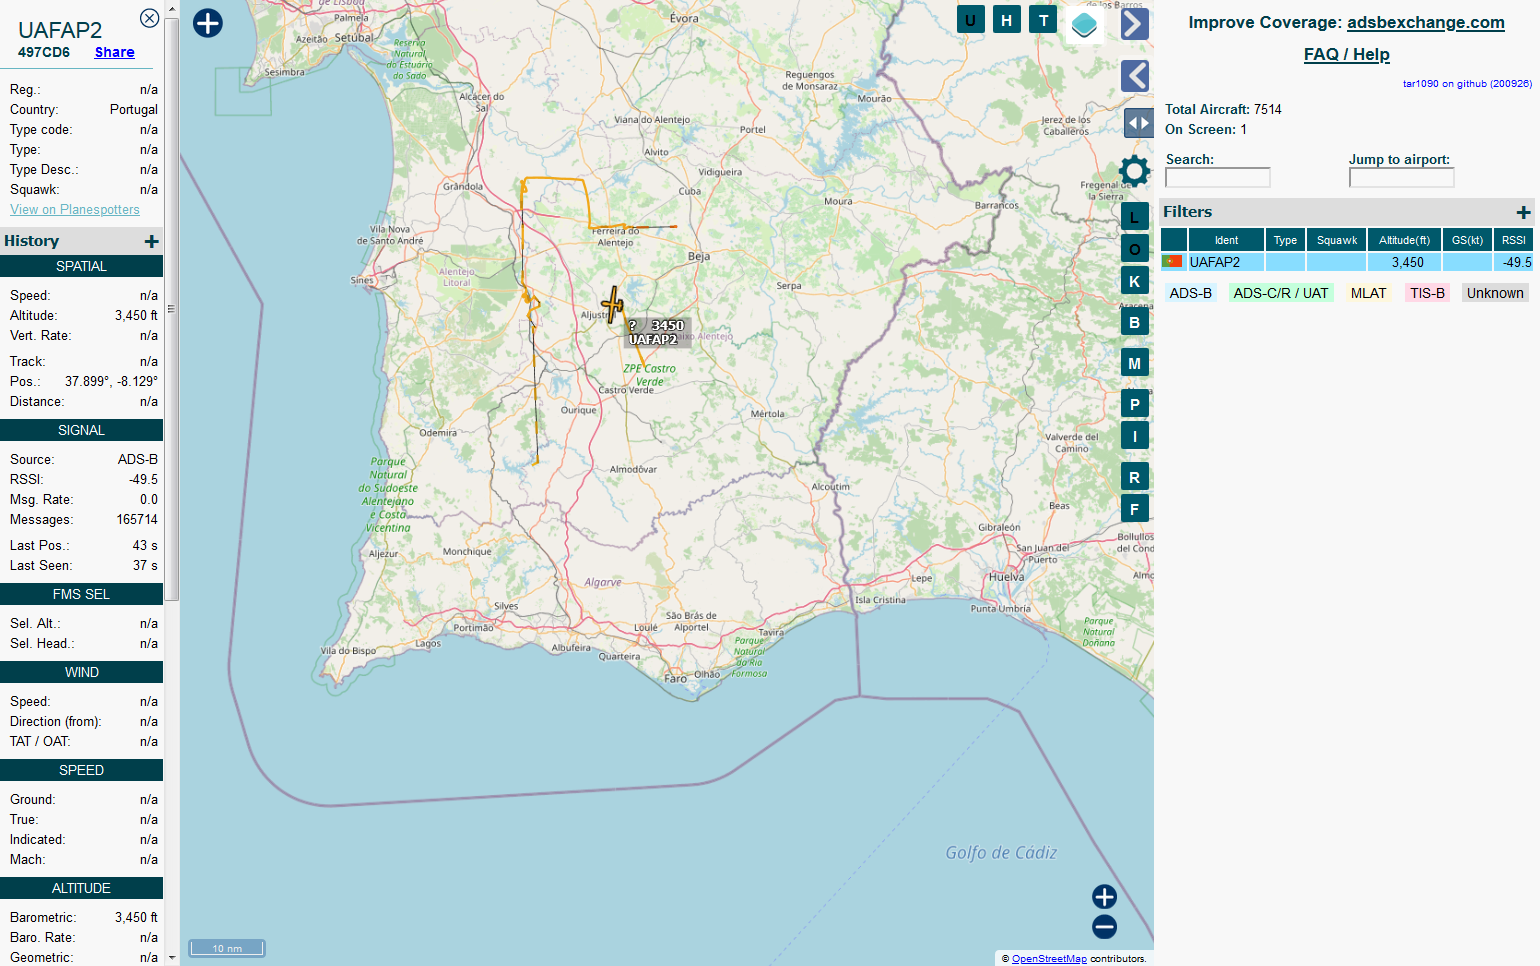
Task: Click the right arrow sidebar button
Action: tap(1134, 24)
